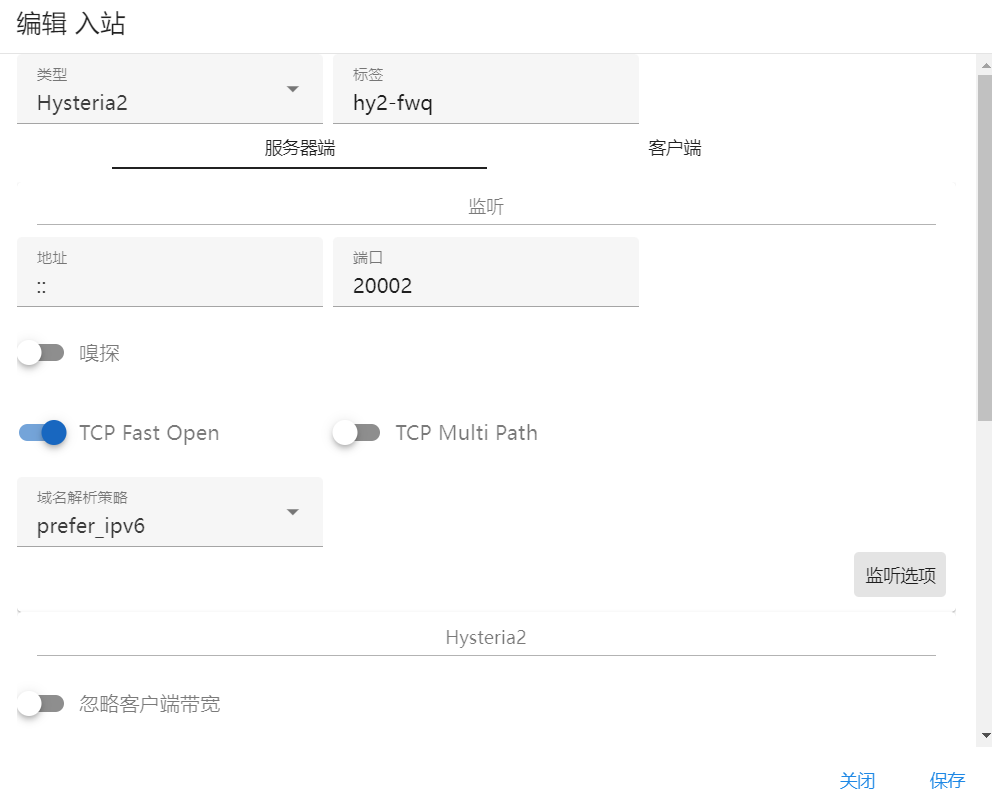Enable TCP Multi Path switch
992x801 pixels.
point(357,433)
